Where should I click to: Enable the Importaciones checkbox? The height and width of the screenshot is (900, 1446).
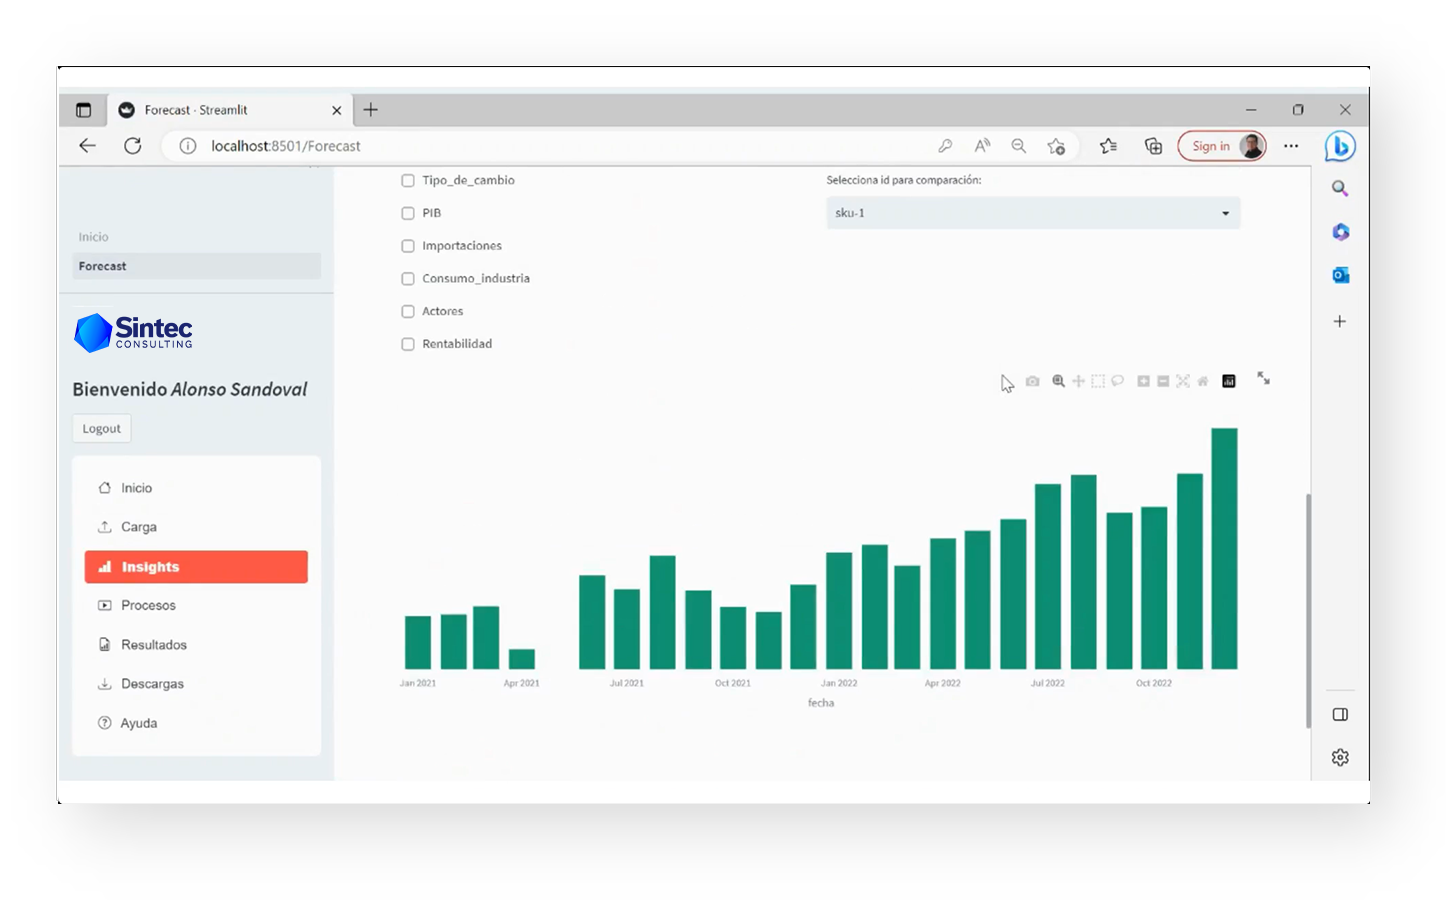[408, 246]
